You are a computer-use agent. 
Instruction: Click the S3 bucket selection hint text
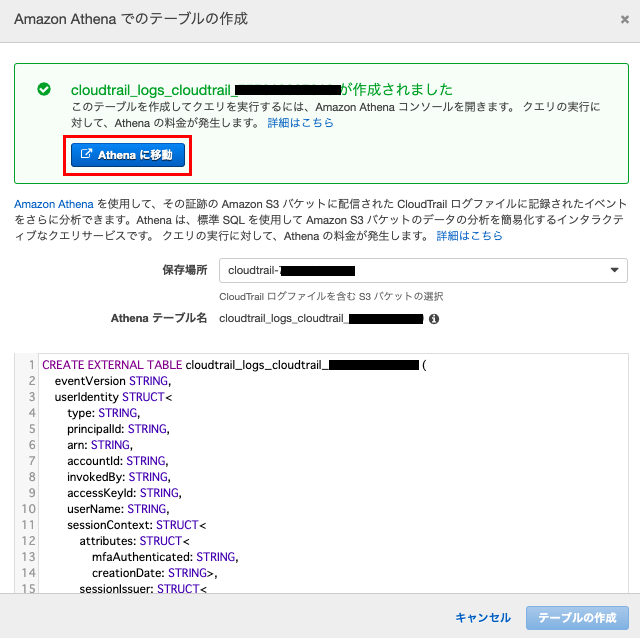tap(331, 296)
